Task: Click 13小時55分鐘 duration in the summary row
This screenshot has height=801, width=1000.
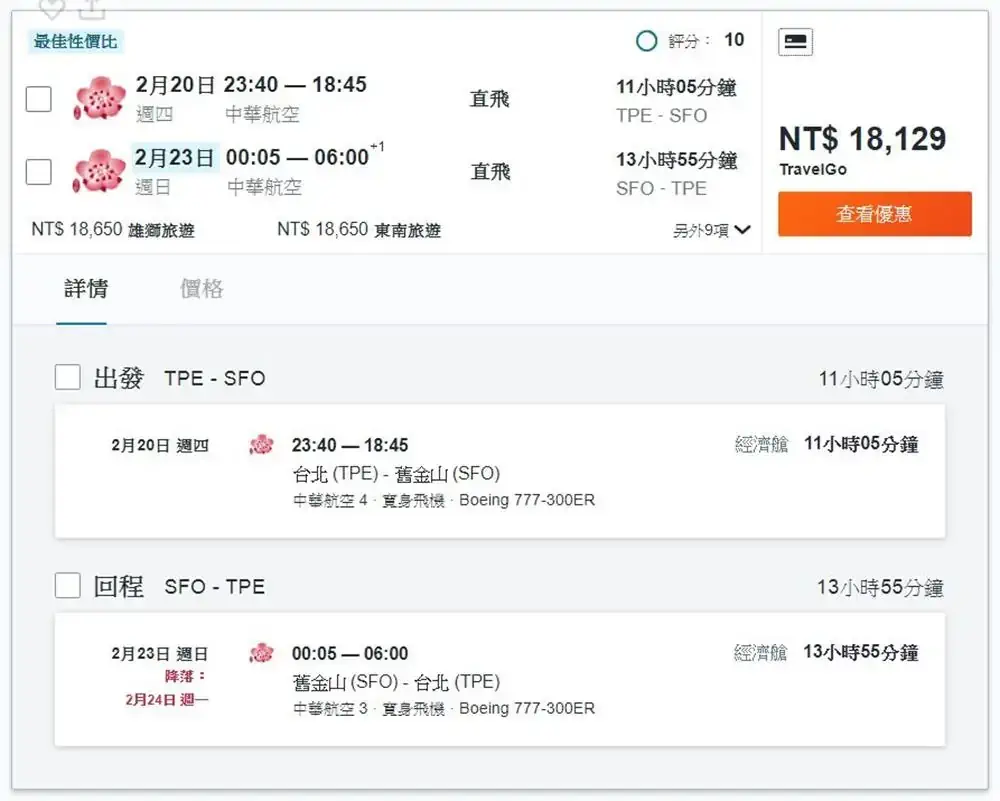Action: pyautogui.click(x=677, y=160)
